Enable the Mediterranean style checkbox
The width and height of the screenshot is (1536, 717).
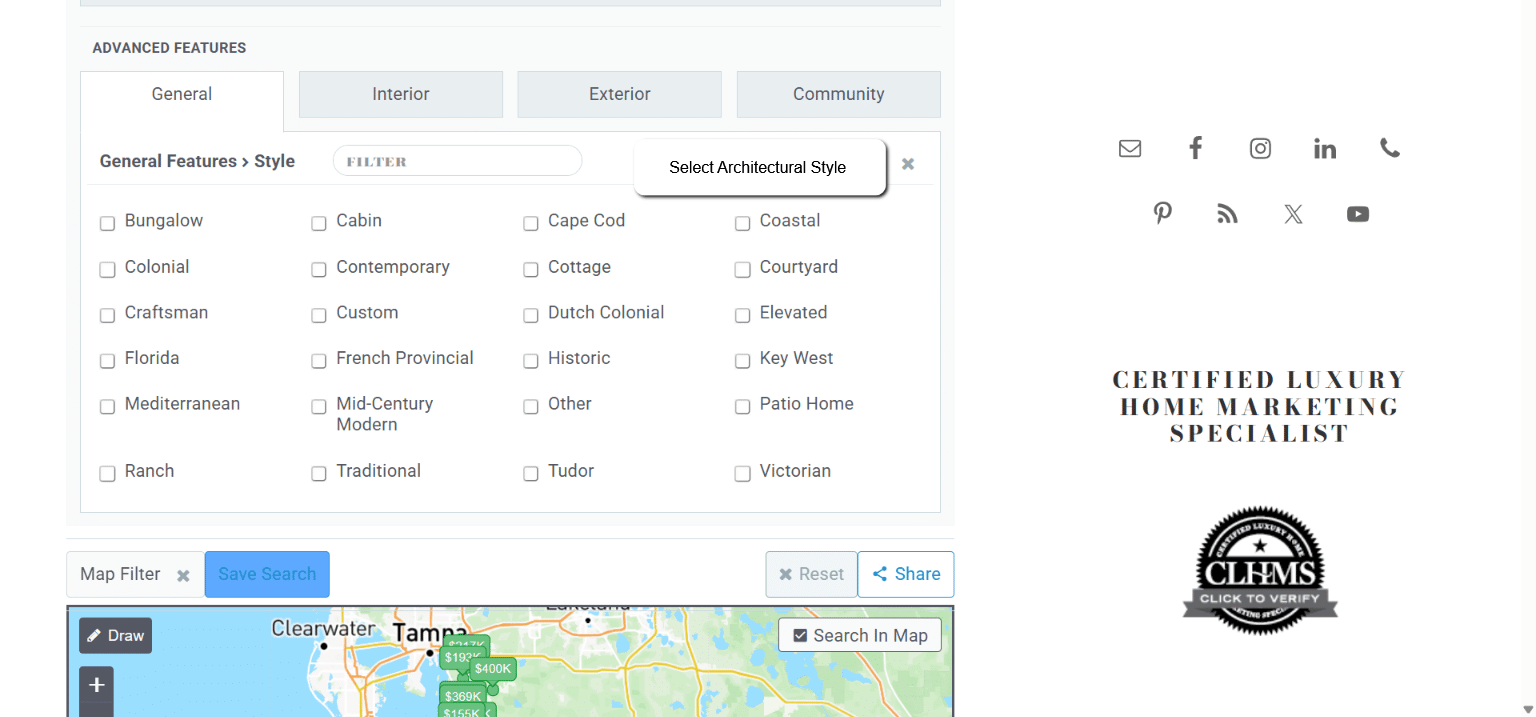107,406
